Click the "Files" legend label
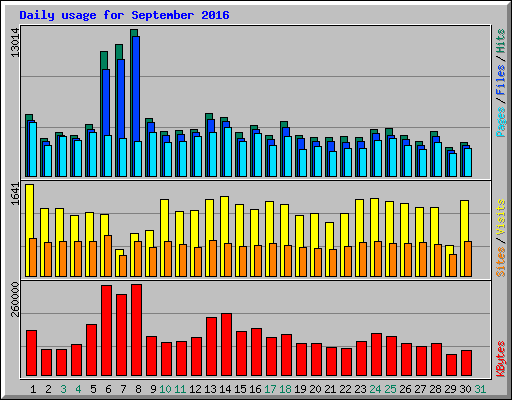The width and height of the screenshot is (512, 400). point(501,80)
